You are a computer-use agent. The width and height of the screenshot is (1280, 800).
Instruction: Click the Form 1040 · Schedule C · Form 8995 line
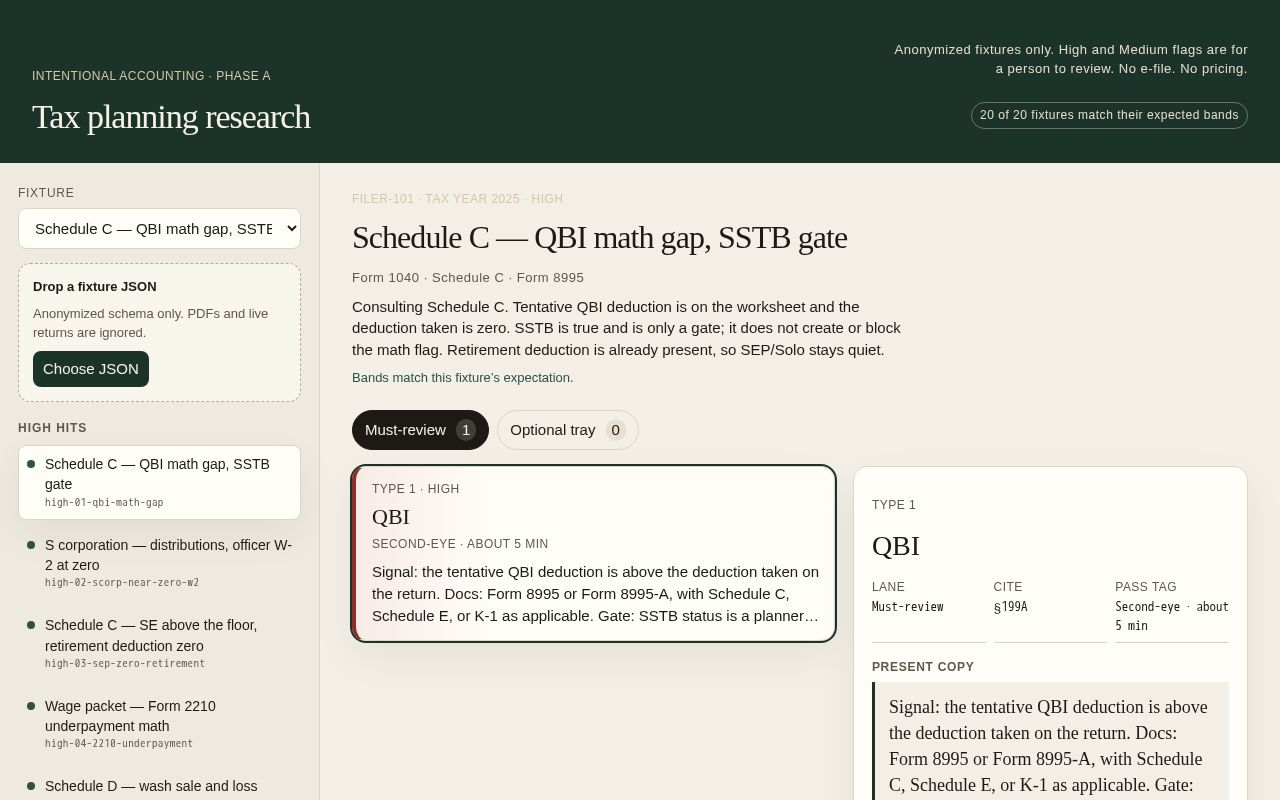[468, 278]
